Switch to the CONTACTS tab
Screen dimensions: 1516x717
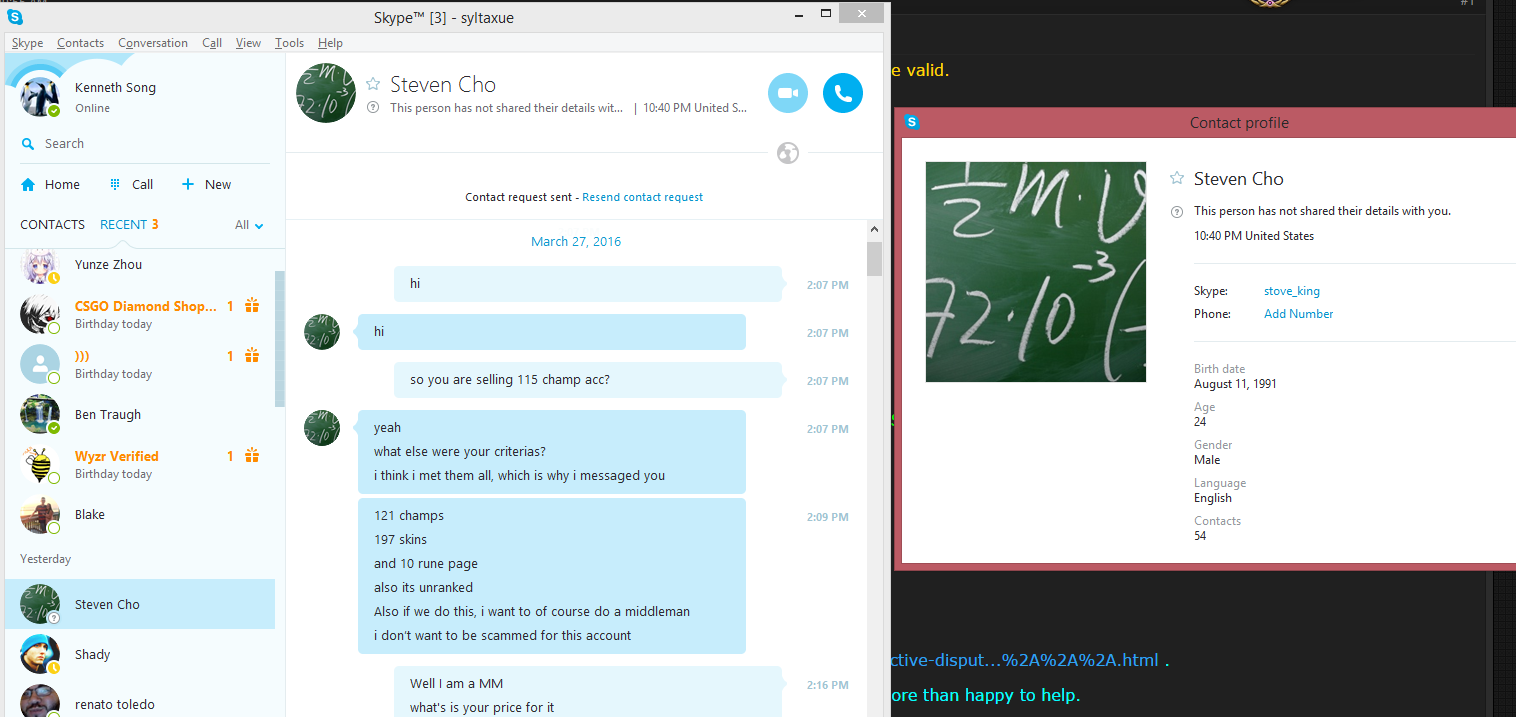coord(52,225)
